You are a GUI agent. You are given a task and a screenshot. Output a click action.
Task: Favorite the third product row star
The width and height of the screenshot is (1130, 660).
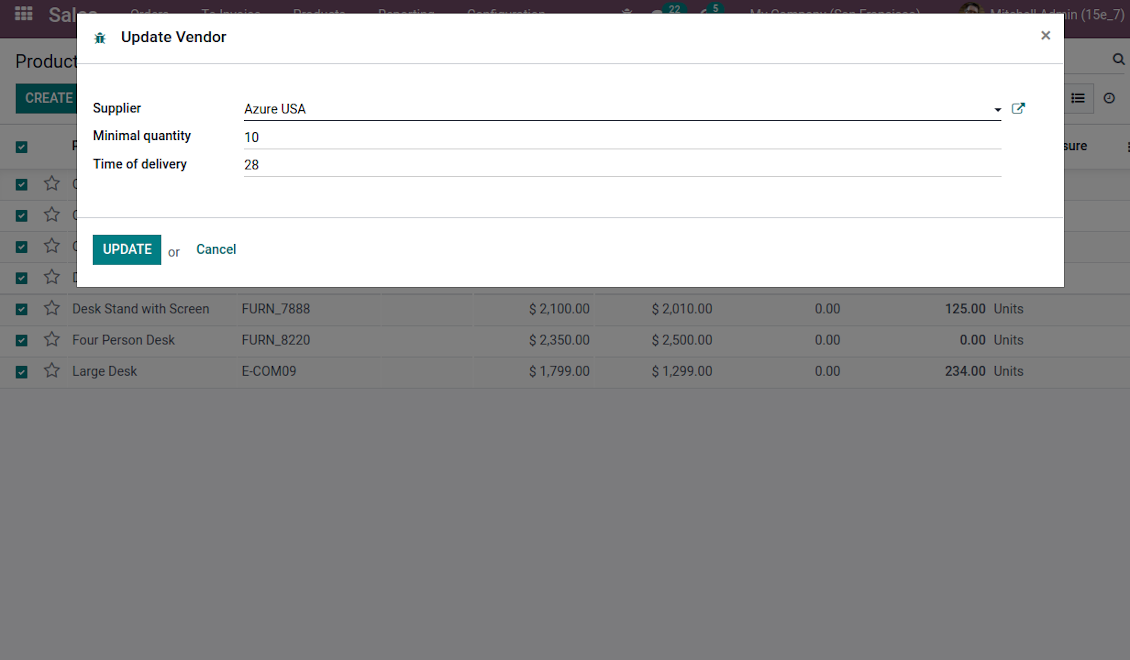(52, 246)
